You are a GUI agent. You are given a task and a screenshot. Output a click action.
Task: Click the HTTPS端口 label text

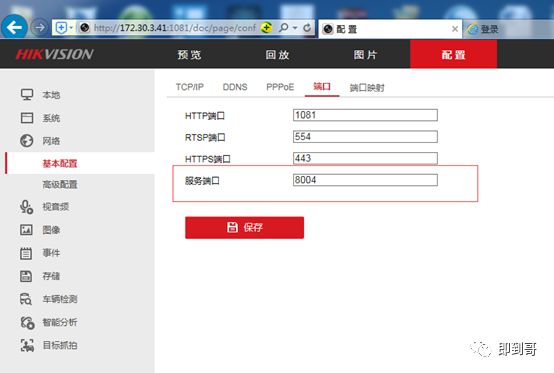click(x=207, y=159)
